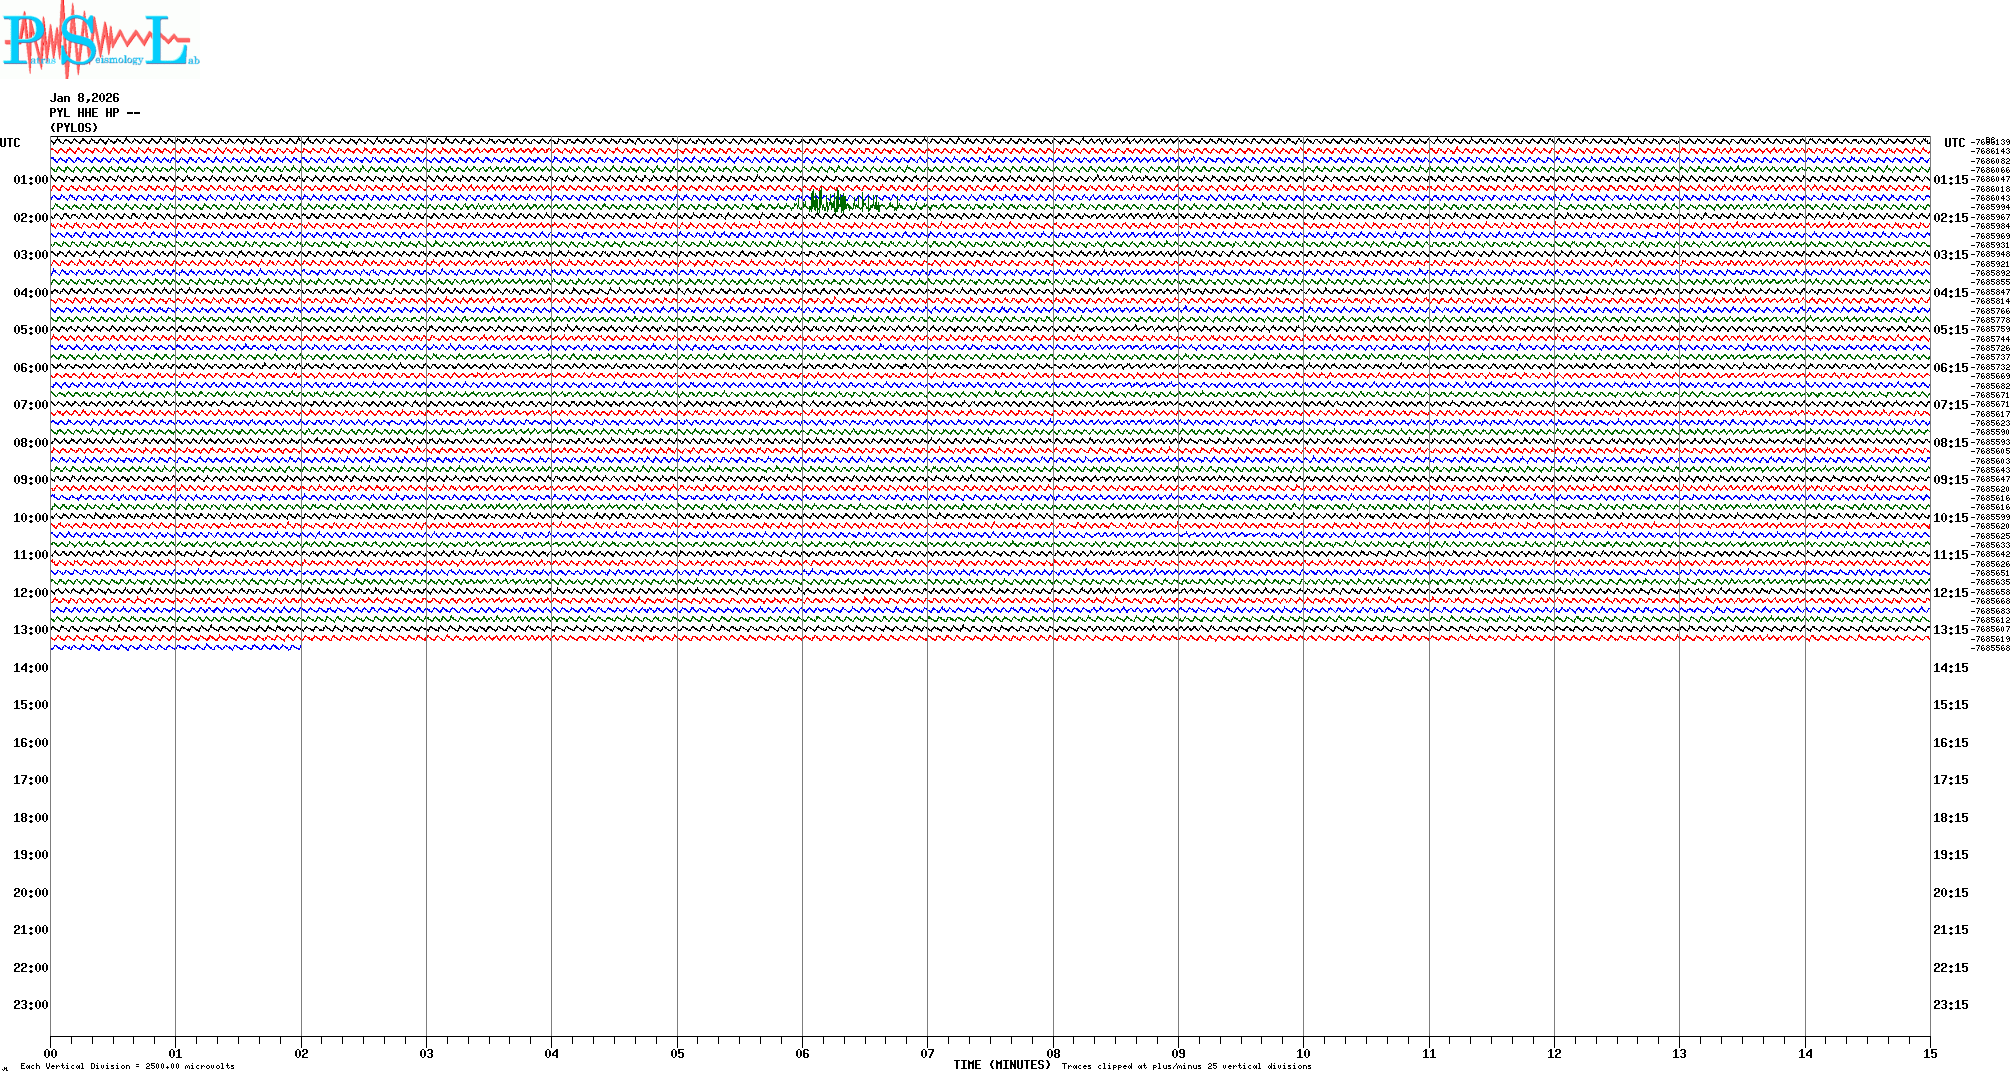Click minute 15 on the bottom axis

1929,1054
